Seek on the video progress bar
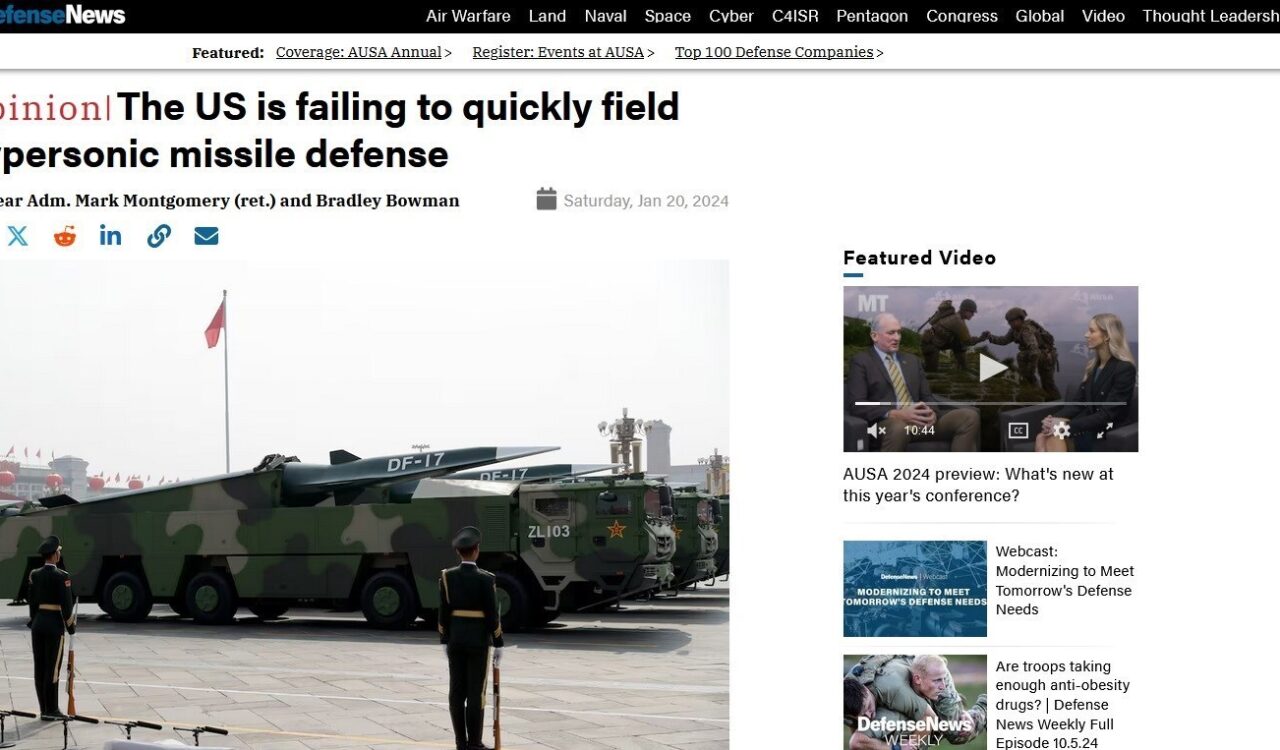Screen dimensions: 1280x750 click(990, 403)
